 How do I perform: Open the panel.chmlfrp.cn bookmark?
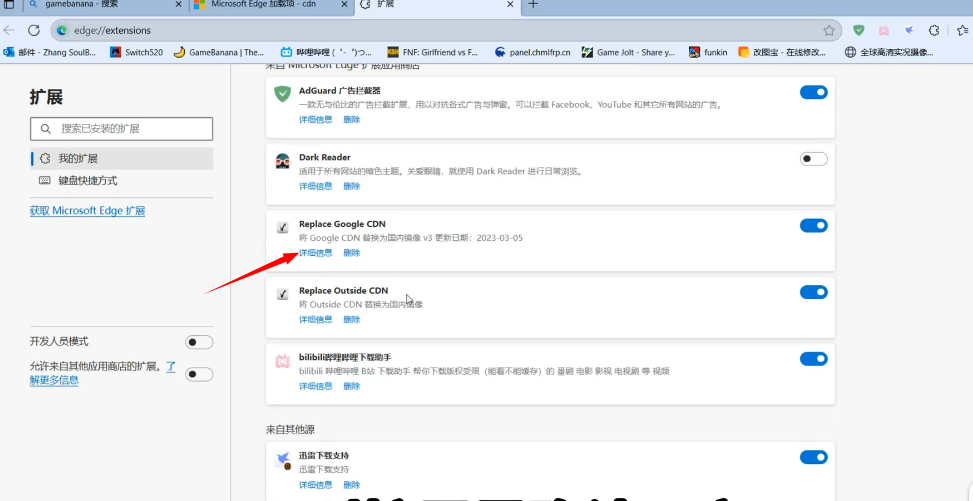(x=532, y=53)
